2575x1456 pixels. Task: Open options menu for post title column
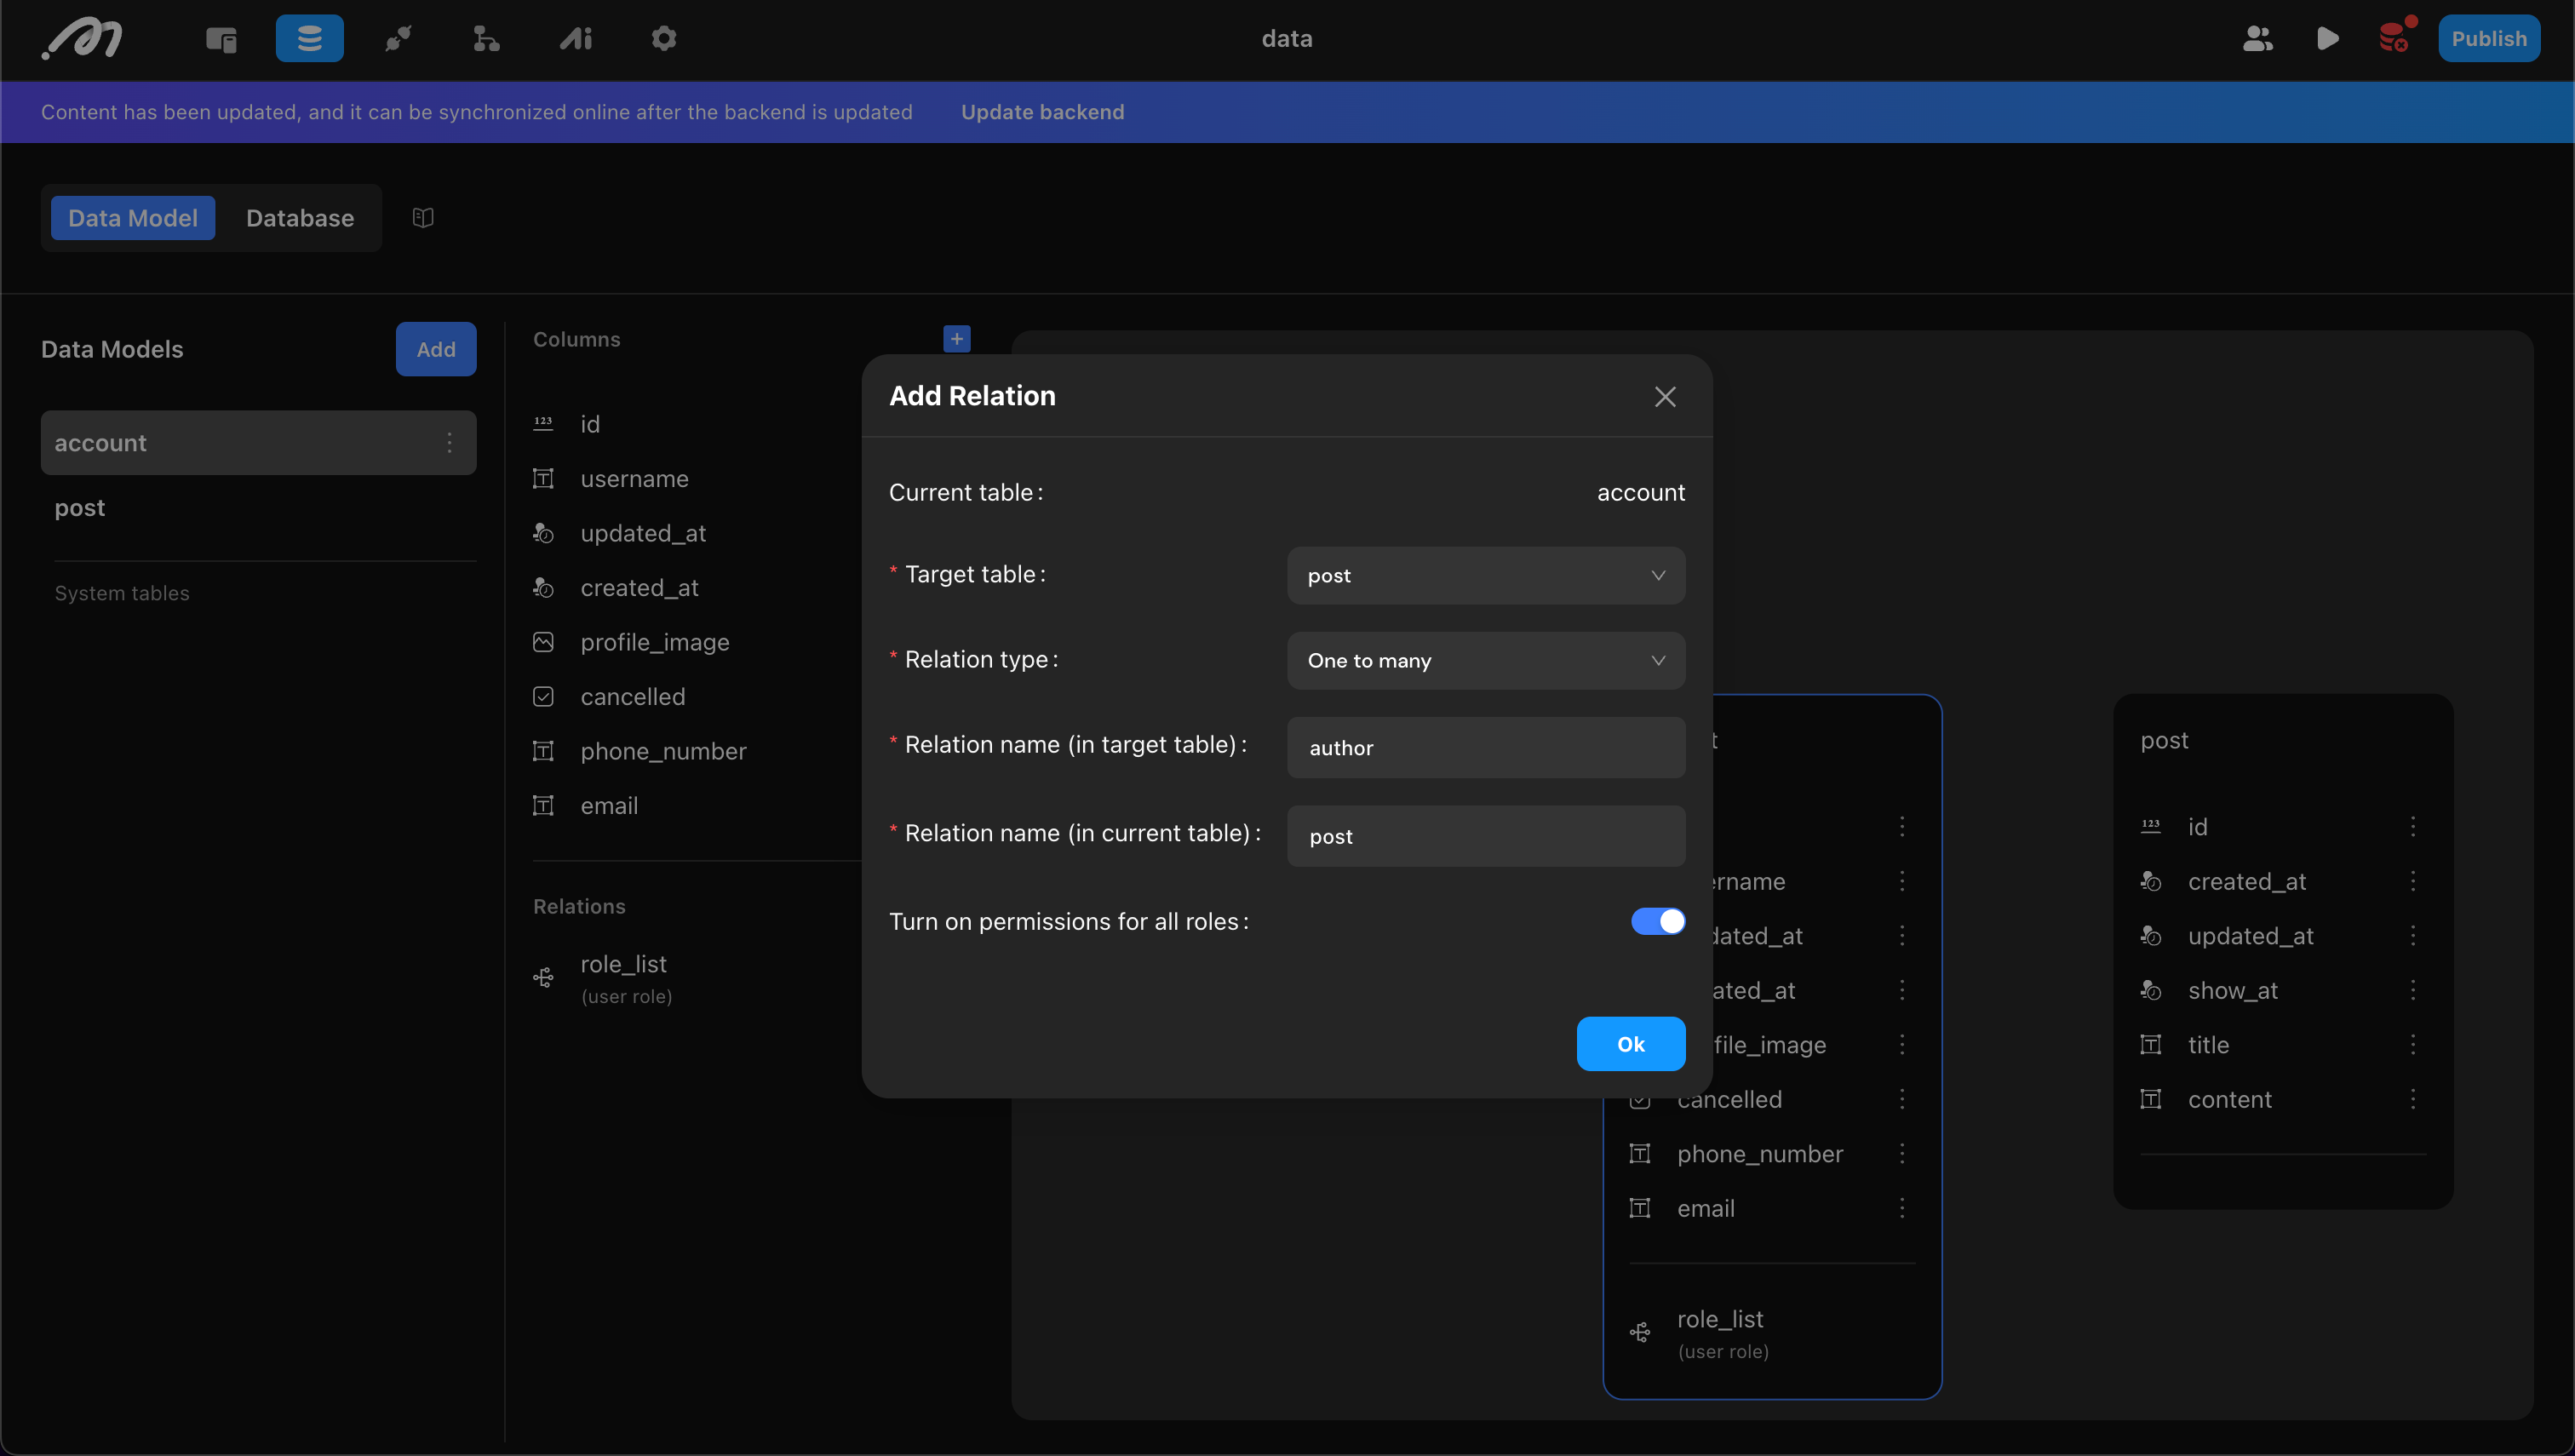click(2413, 1044)
